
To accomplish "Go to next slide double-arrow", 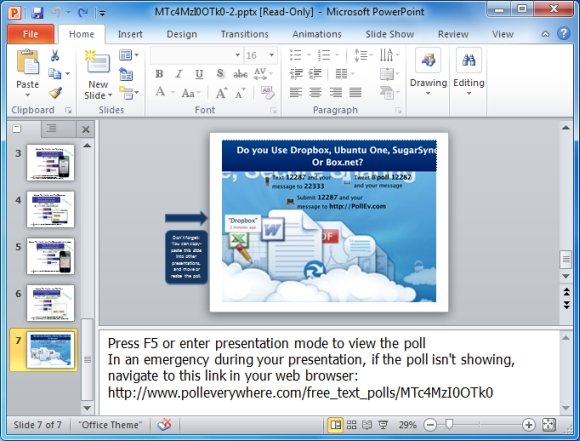I will (x=566, y=305).
